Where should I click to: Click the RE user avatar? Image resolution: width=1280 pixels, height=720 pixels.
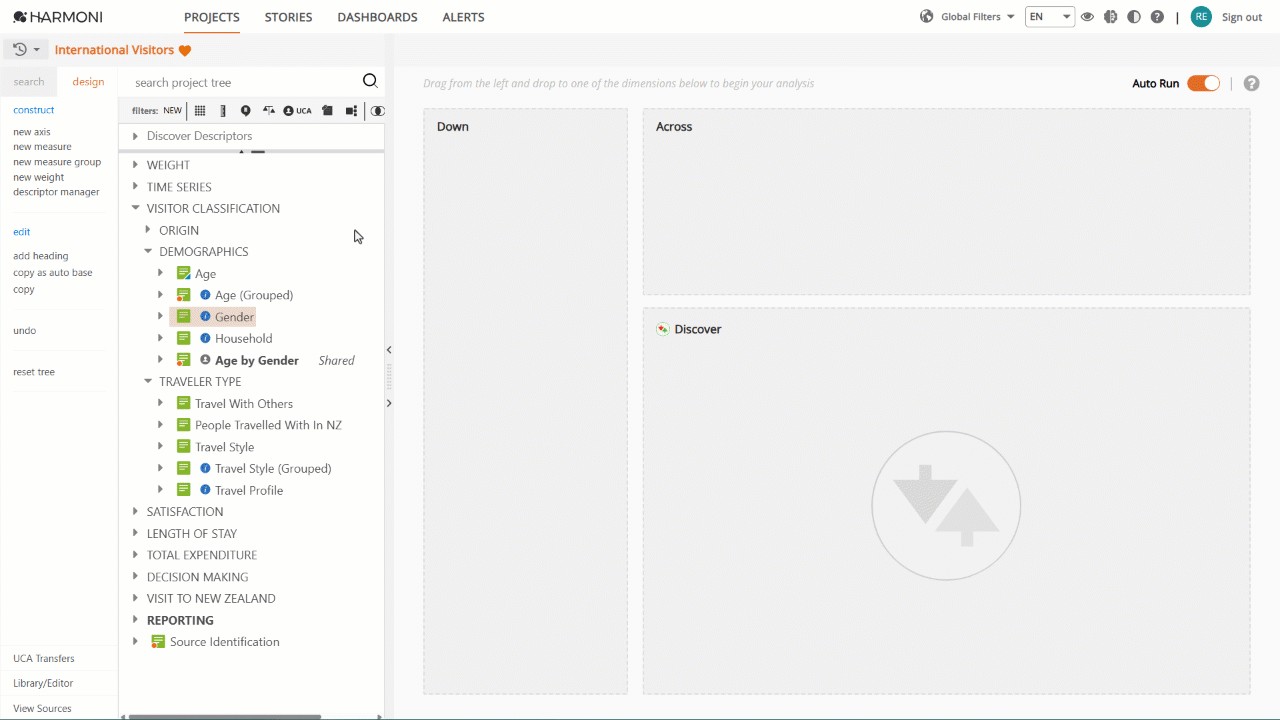[1201, 17]
